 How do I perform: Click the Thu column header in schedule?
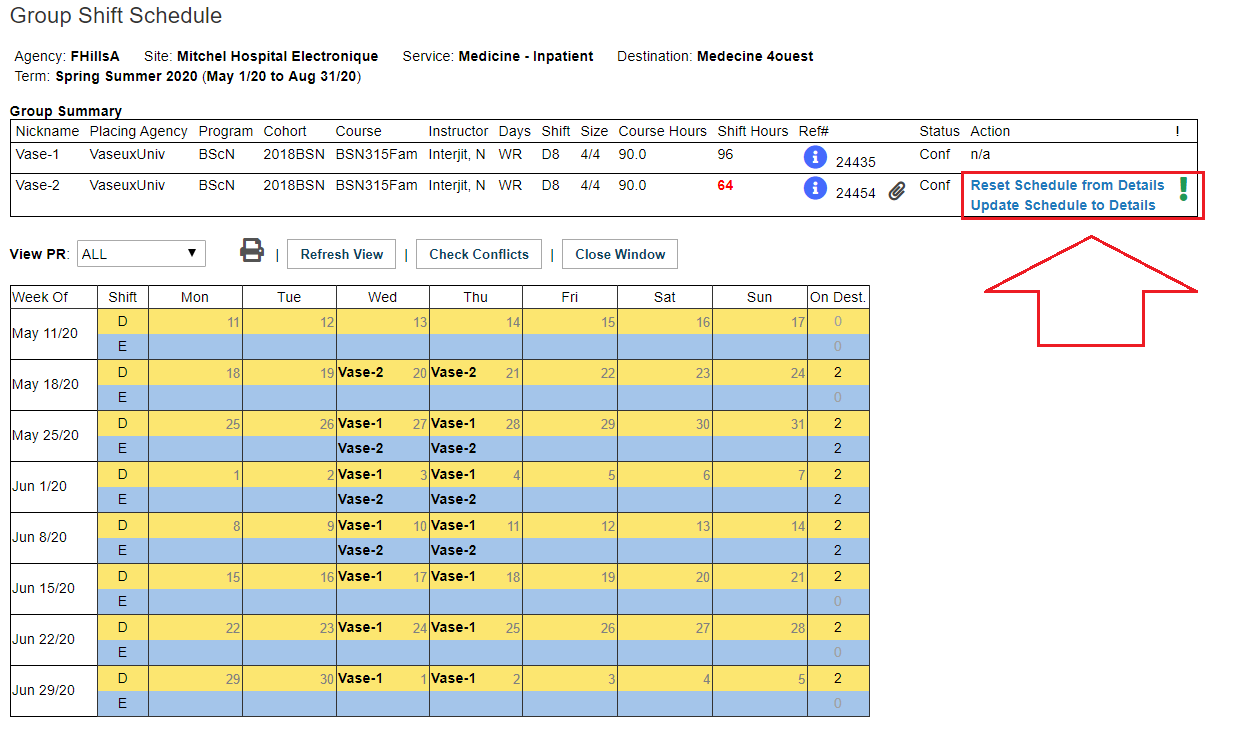pyautogui.click(x=476, y=297)
